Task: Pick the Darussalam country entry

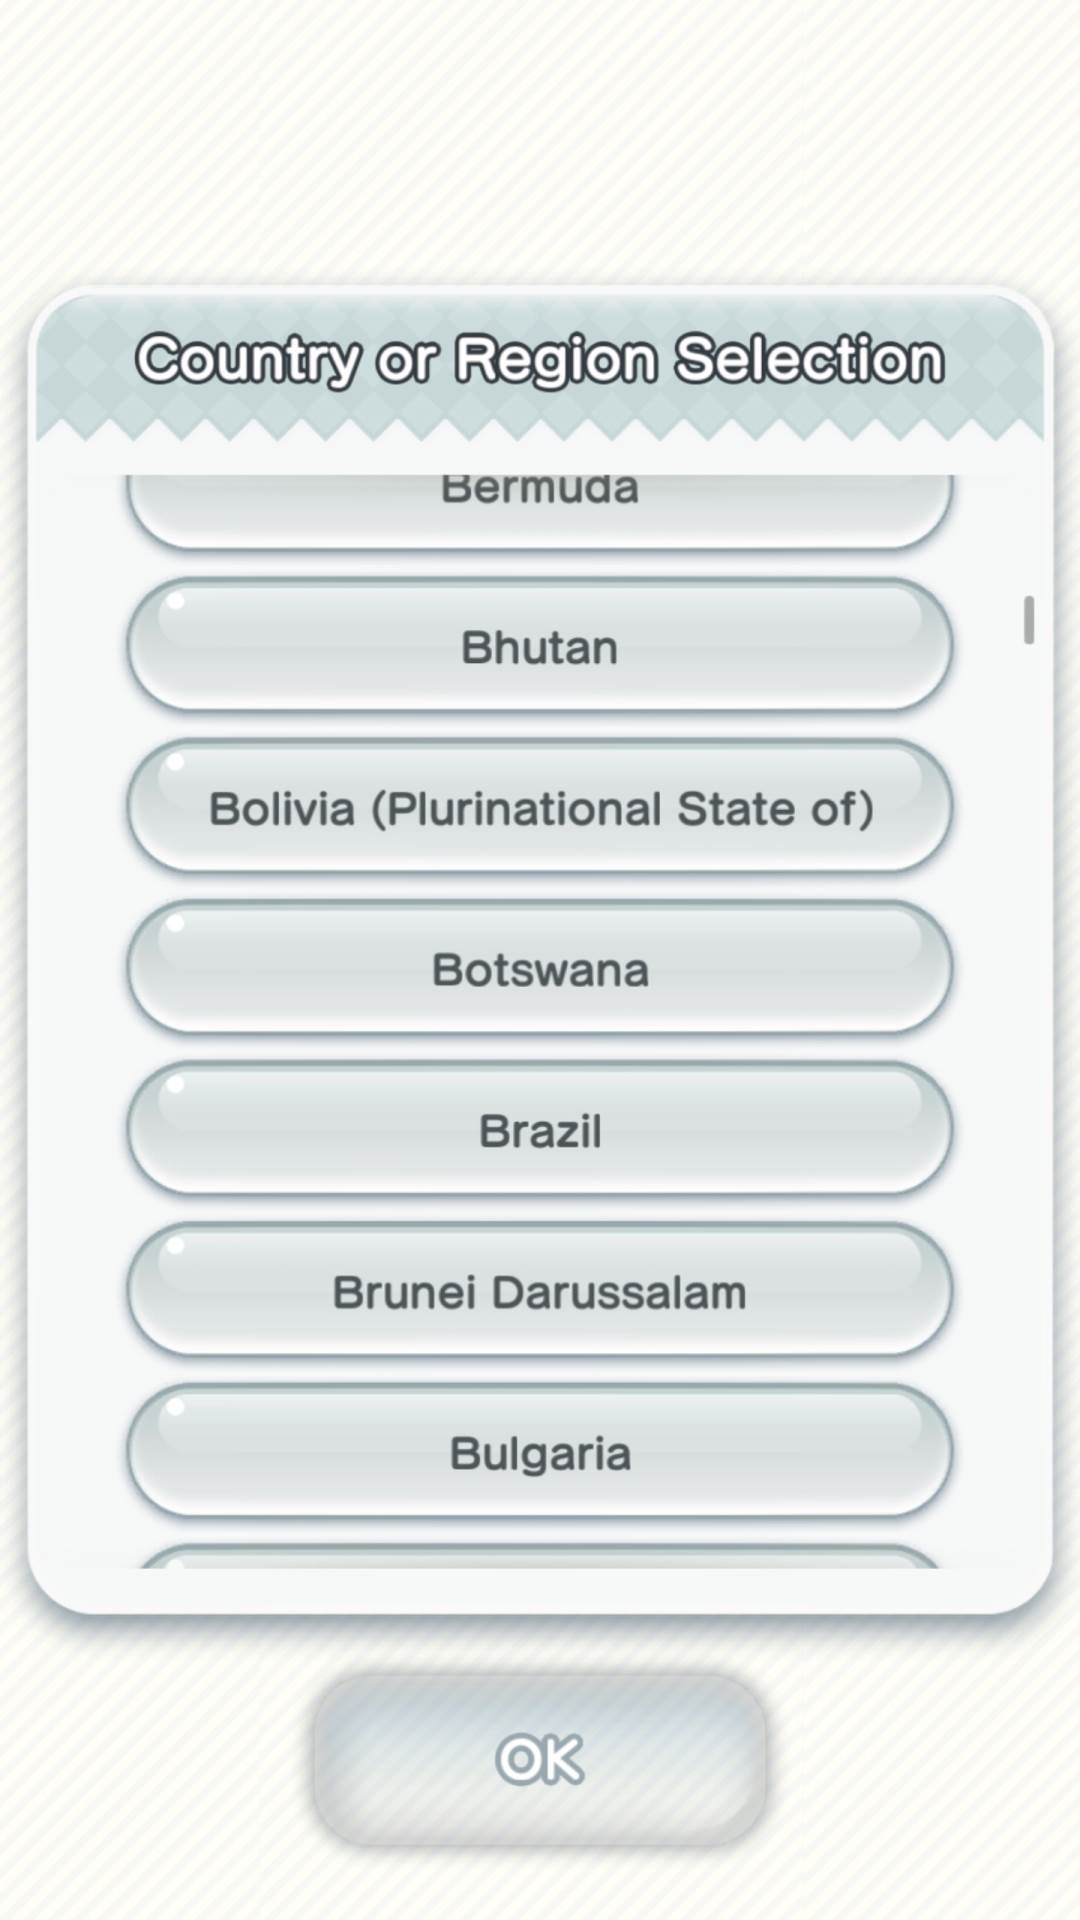Action: pyautogui.click(x=540, y=1291)
